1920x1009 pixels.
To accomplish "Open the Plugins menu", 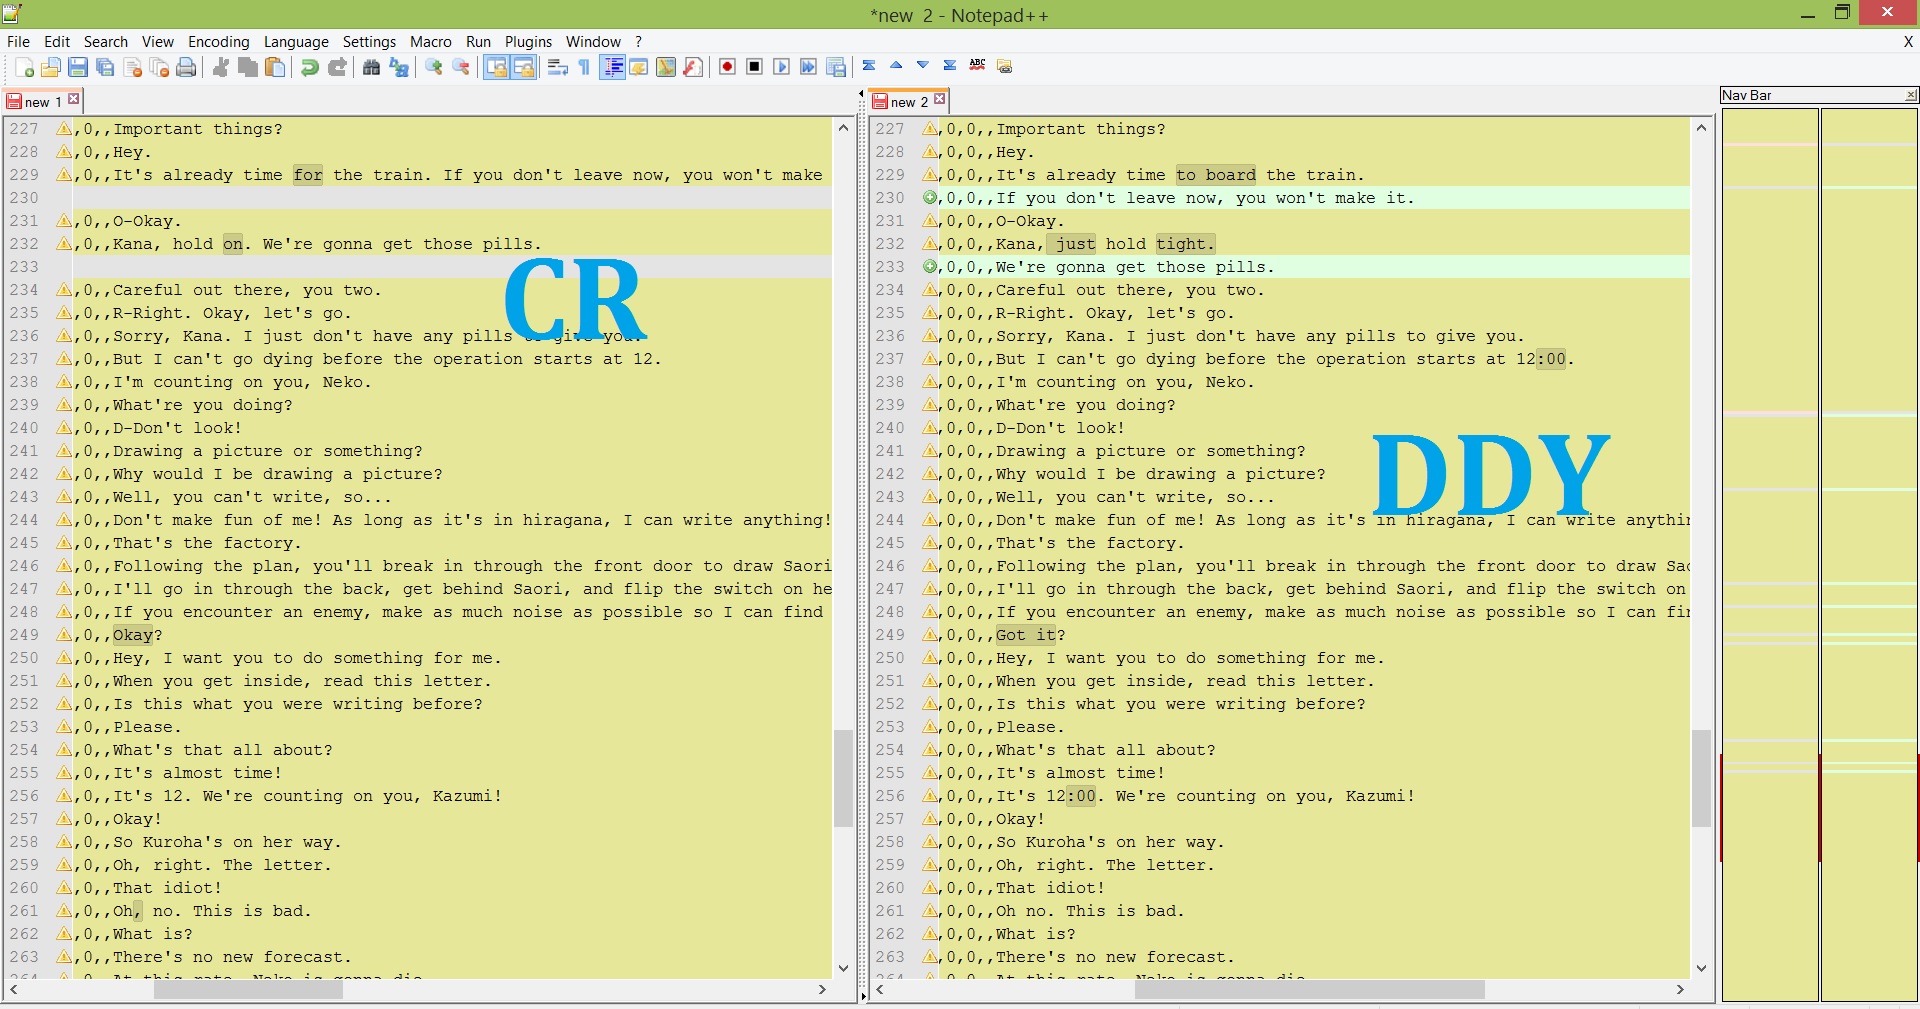I will 528,41.
